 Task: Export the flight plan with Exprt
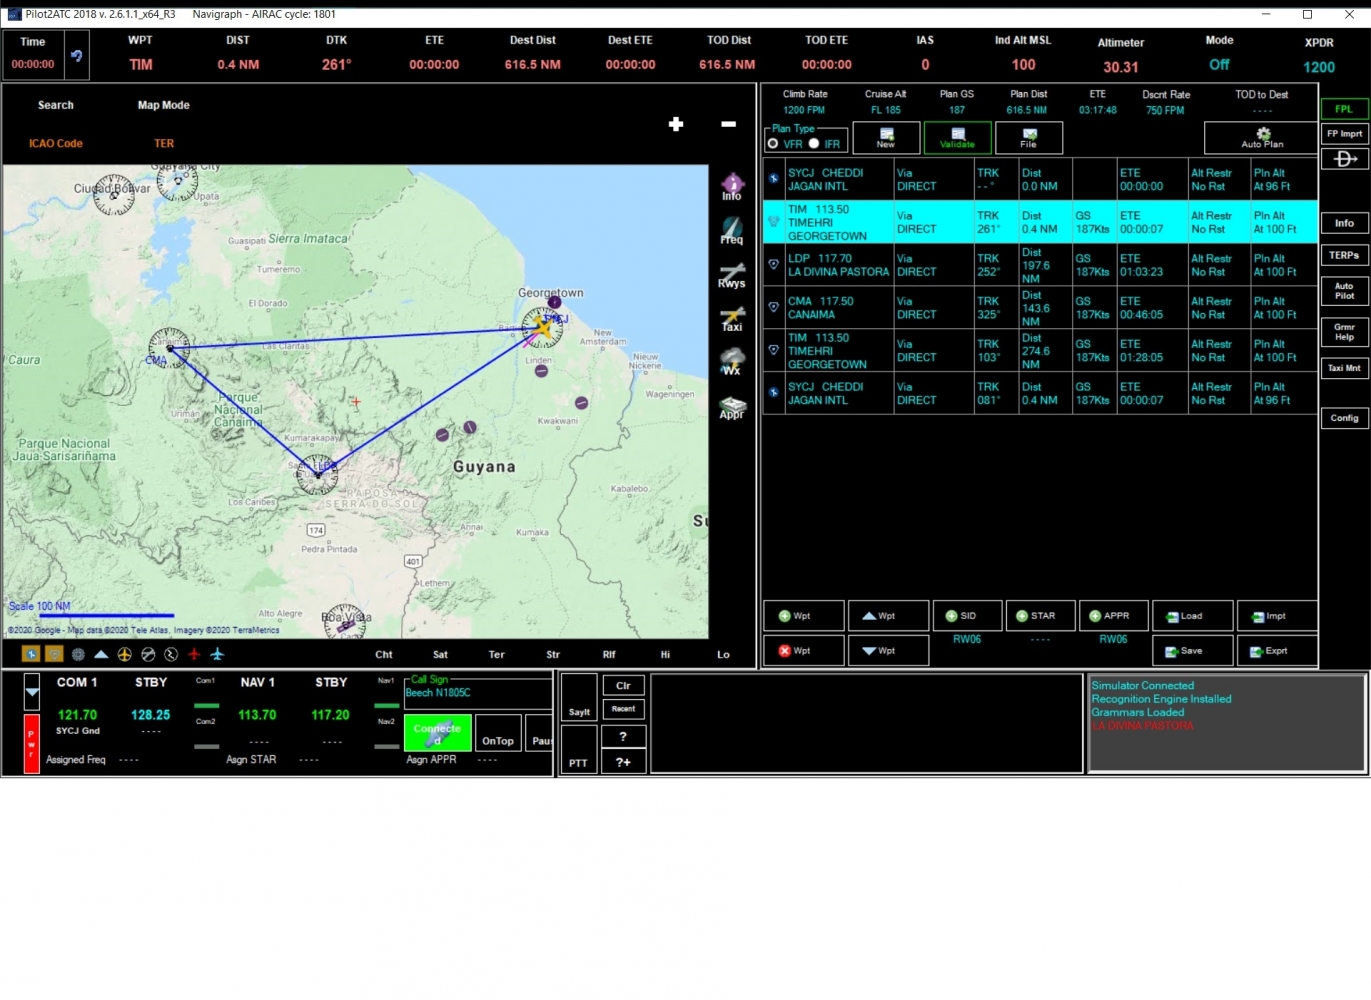click(x=1277, y=651)
